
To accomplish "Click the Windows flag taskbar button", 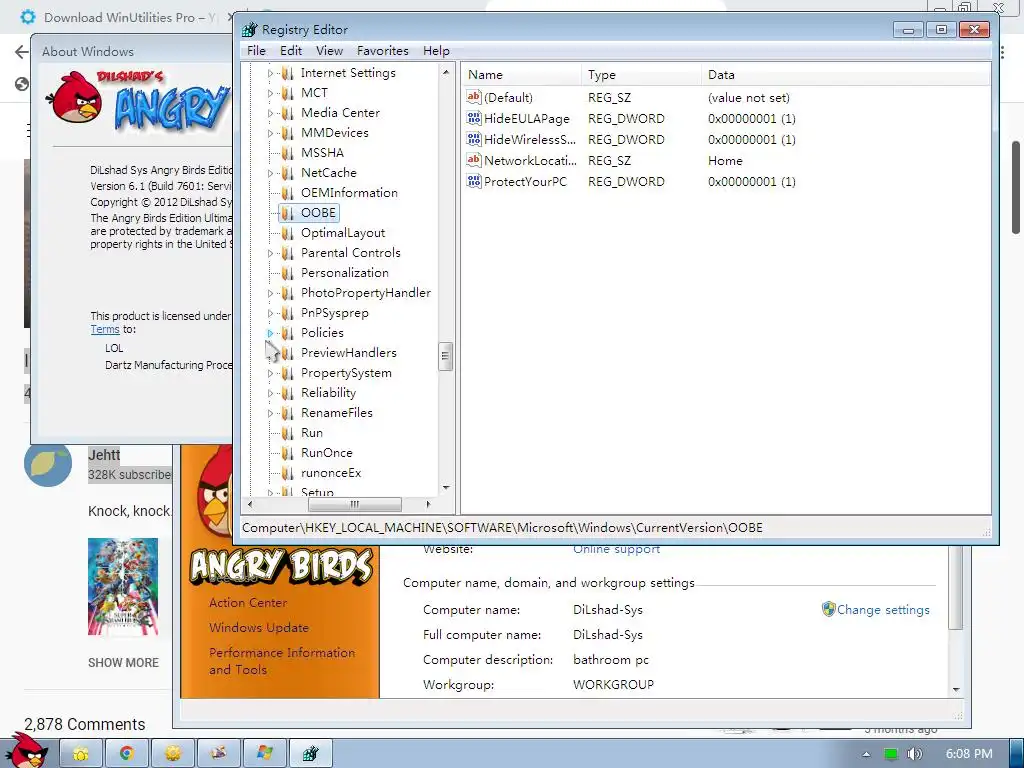I will click(264, 754).
